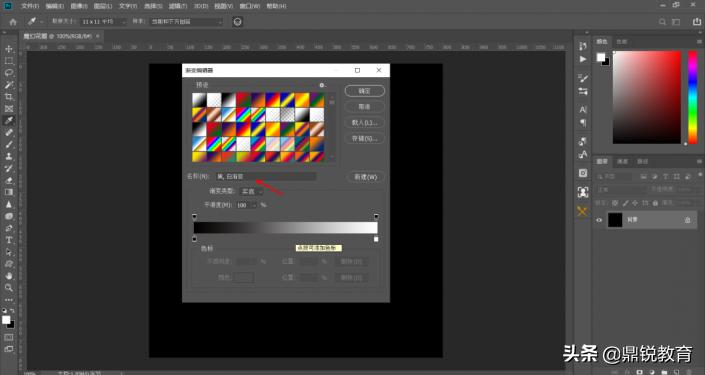The height and width of the screenshot is (375, 705).
Task: Open the layer filter kind dropdown
Action: click(615, 177)
